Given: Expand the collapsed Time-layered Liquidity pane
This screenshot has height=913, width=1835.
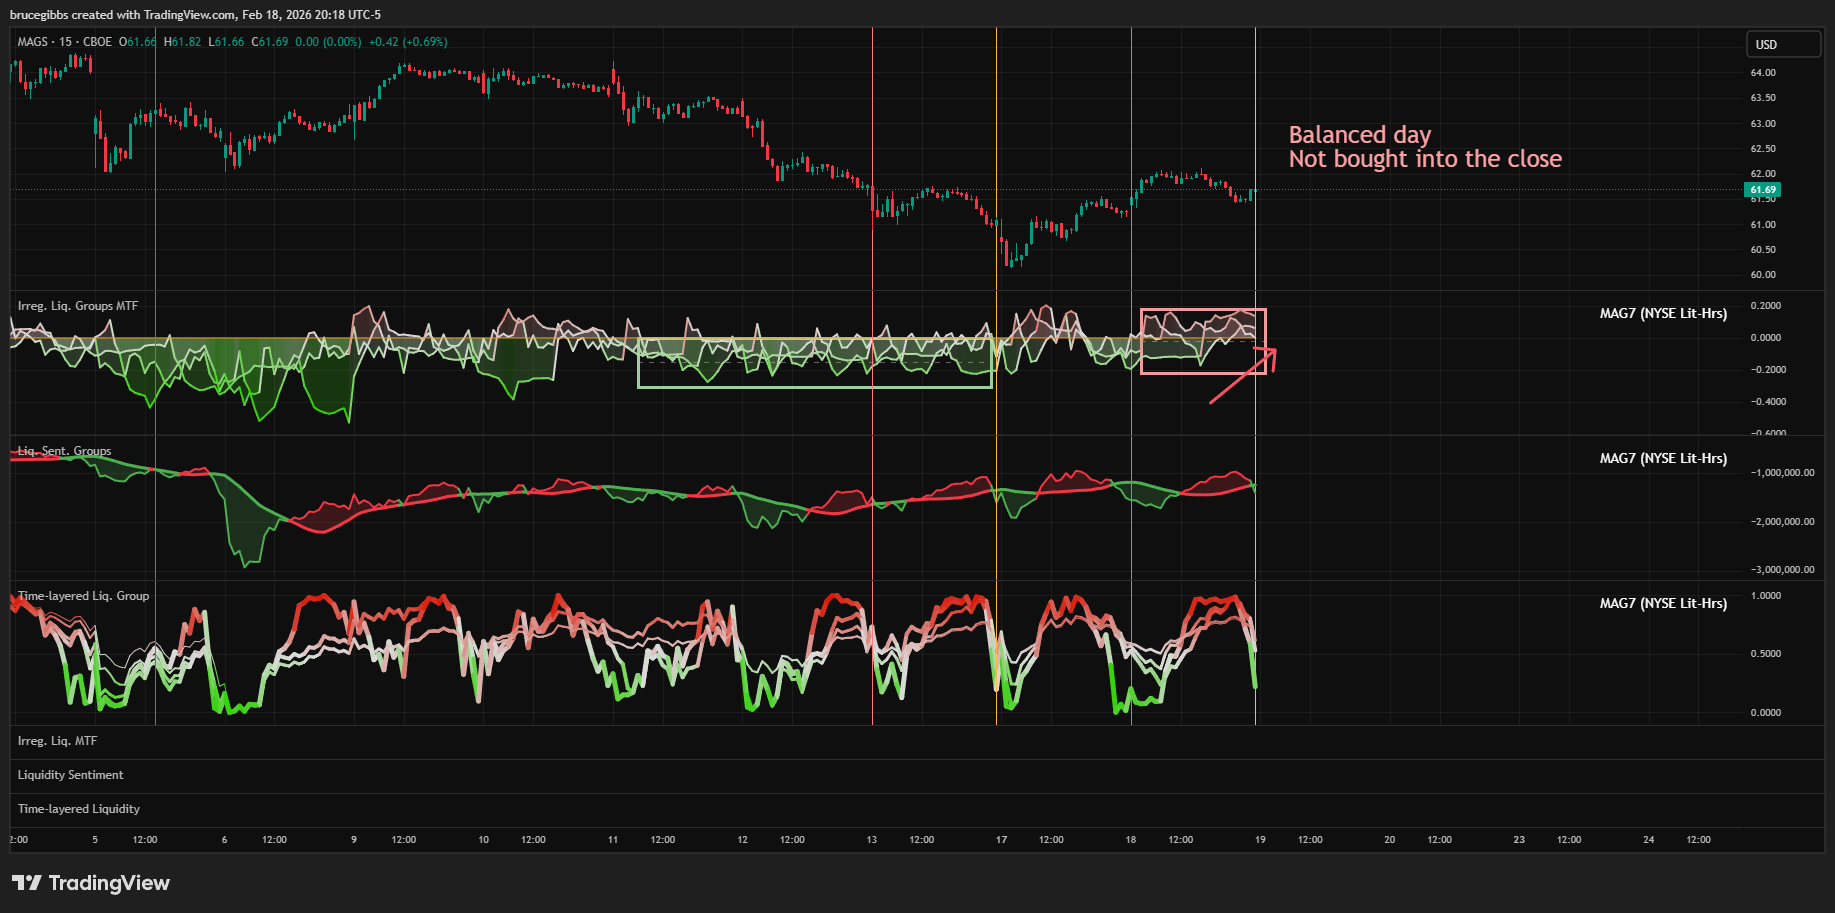Looking at the screenshot, I should tap(78, 809).
